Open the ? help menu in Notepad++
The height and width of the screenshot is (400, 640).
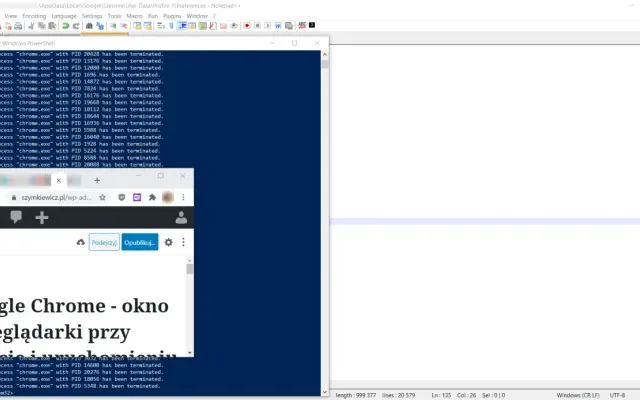[x=214, y=16]
